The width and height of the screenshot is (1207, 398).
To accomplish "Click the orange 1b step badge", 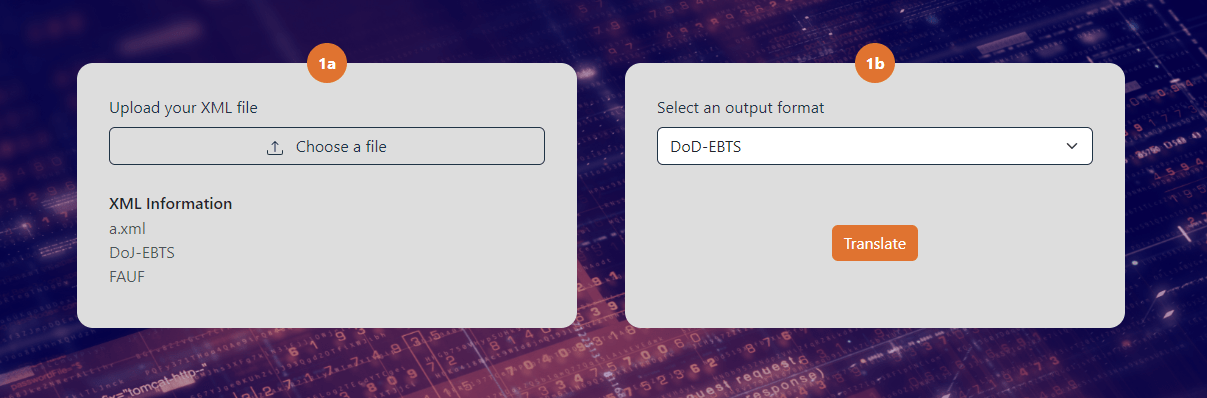I will 875,64.
